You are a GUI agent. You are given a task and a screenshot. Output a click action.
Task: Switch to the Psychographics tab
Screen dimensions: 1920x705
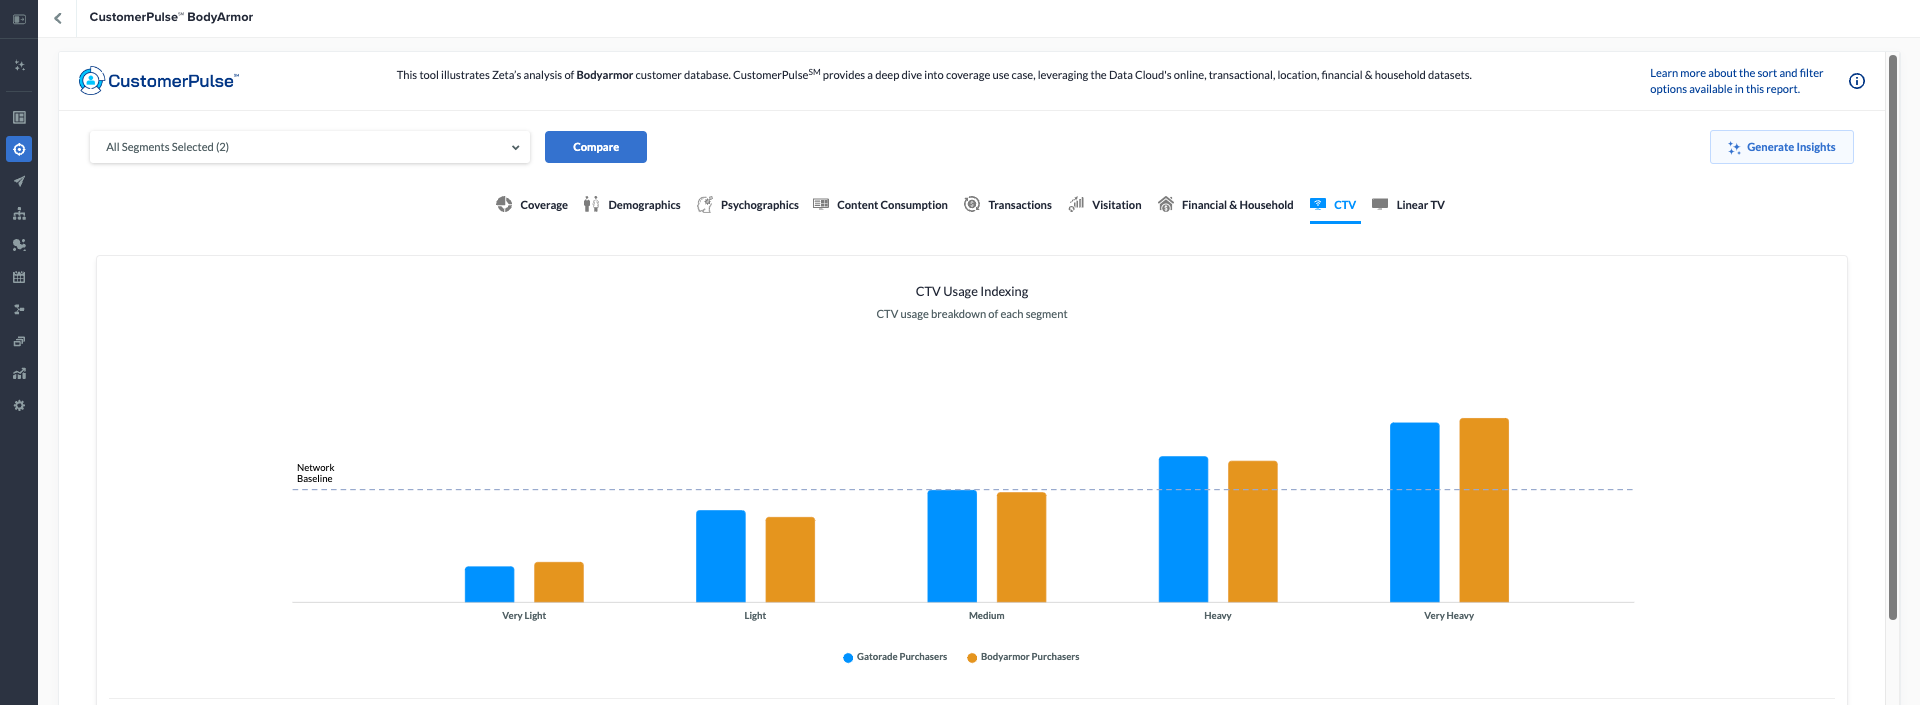(x=760, y=205)
